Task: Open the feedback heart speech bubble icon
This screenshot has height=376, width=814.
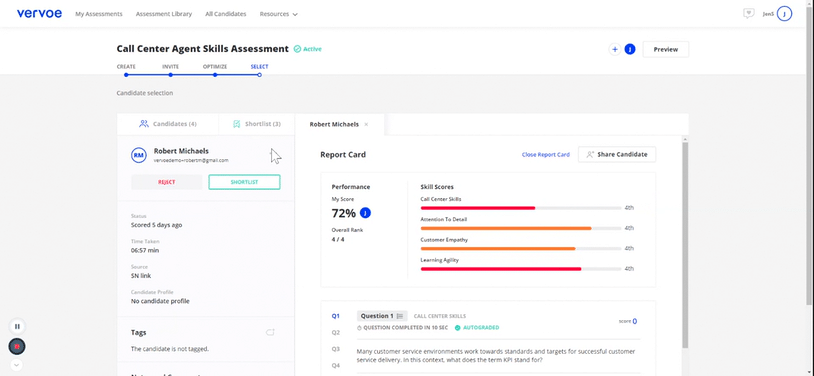Action: pyautogui.click(x=748, y=14)
